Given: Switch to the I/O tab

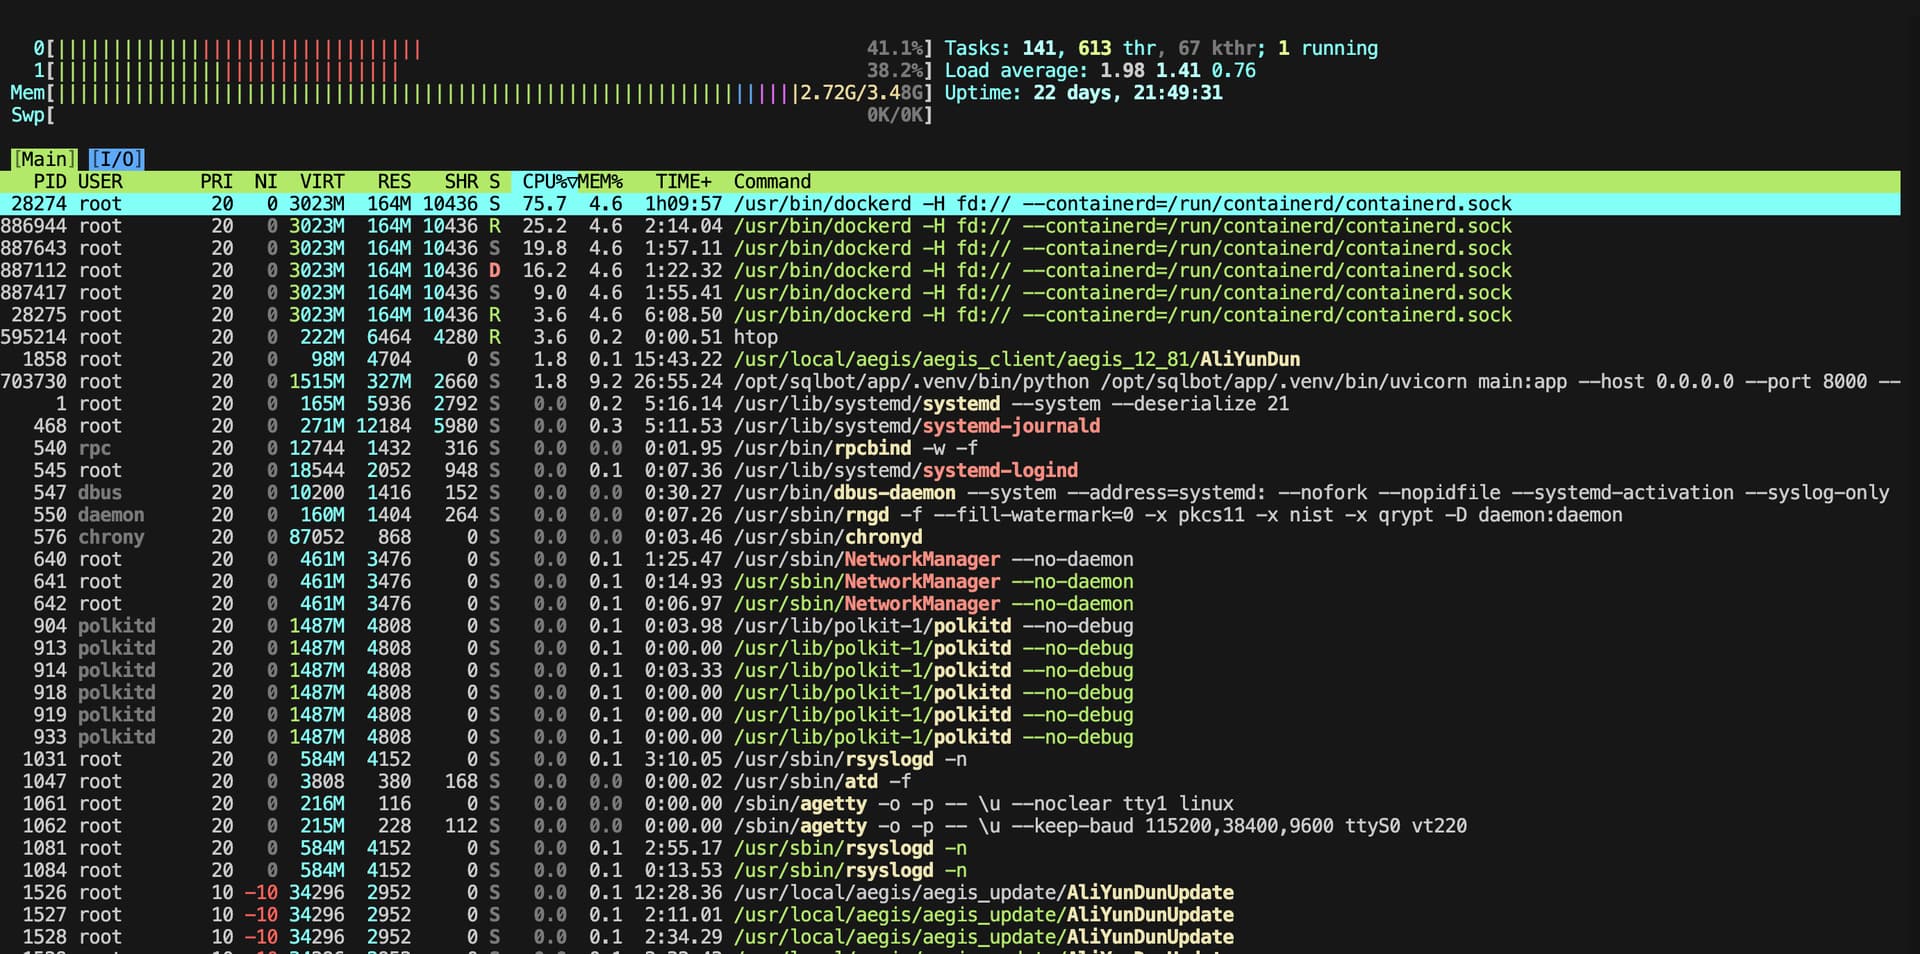Looking at the screenshot, I should coord(116,159).
